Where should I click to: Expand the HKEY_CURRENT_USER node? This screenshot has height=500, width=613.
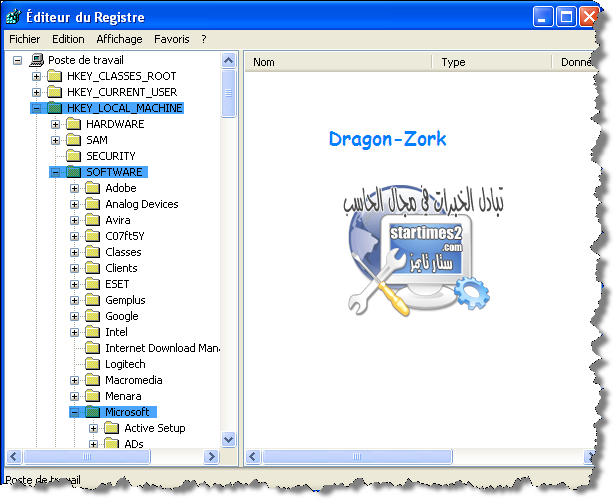[36, 92]
